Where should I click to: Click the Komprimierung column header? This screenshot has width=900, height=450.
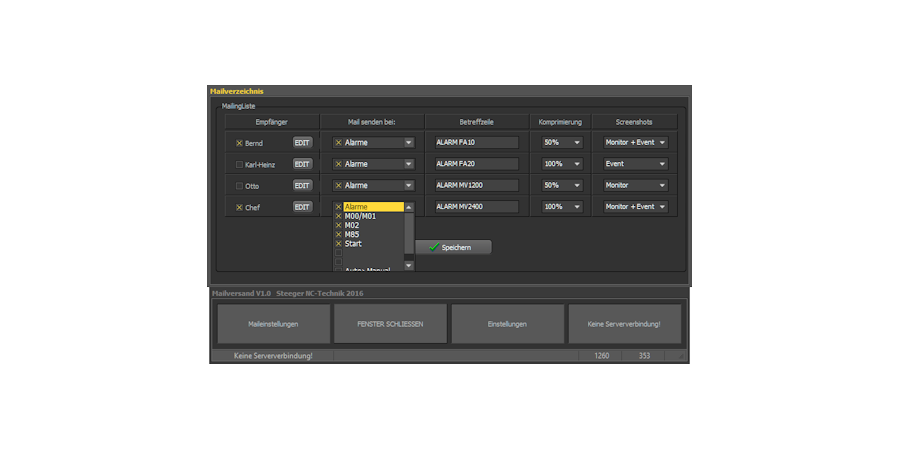tap(560, 122)
